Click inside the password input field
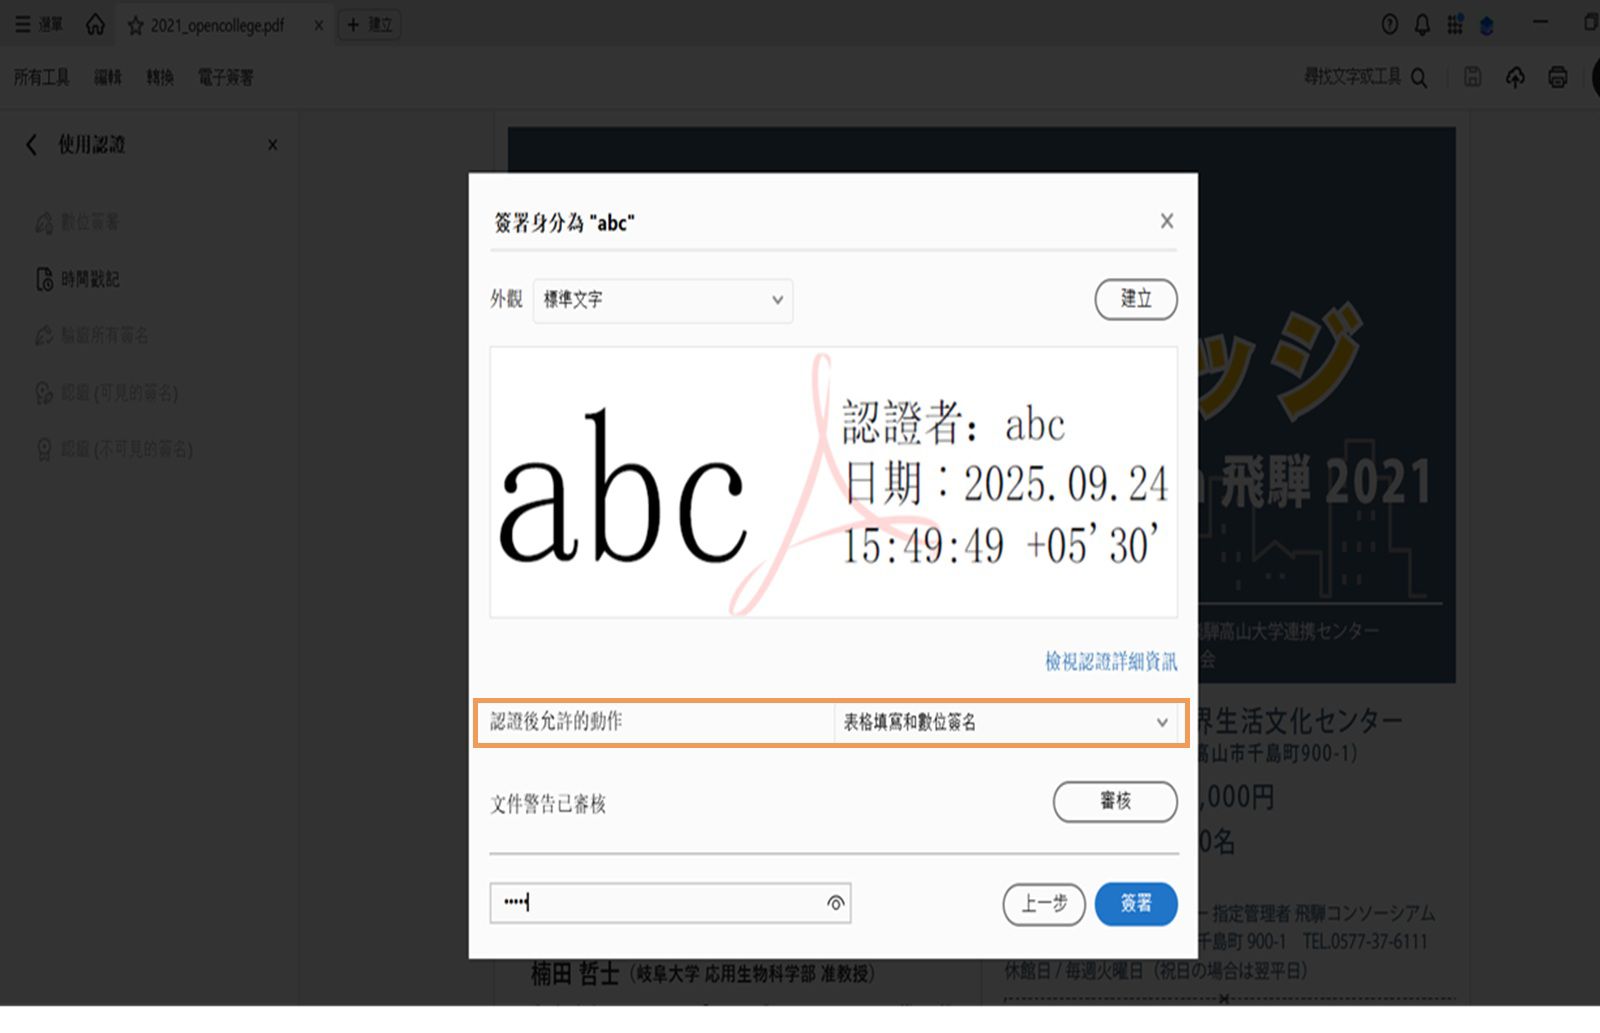The height and width of the screenshot is (1033, 1600). (650, 903)
